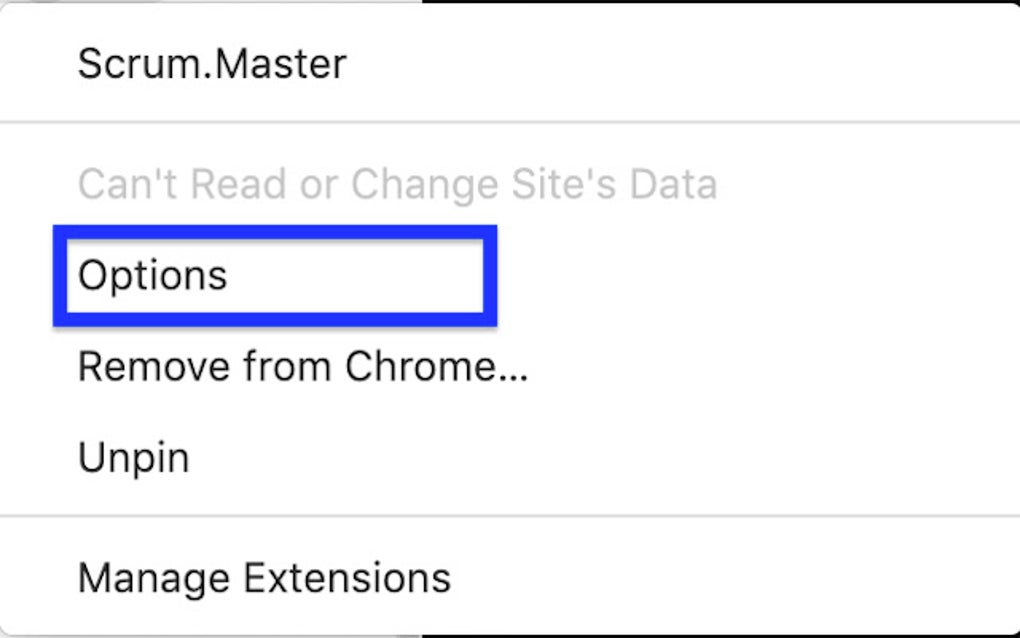
Task: Click Scrum.Master at the top of the menu
Action: [x=211, y=64]
